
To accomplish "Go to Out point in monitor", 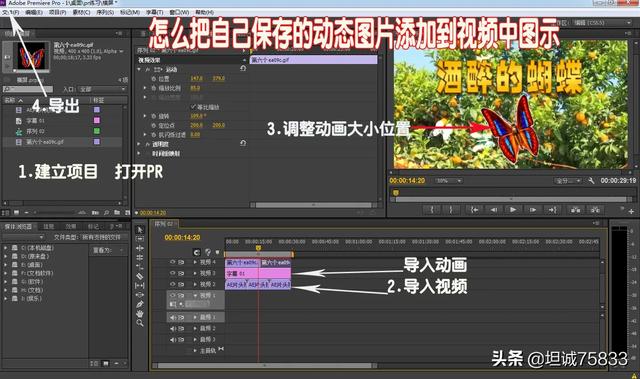I will click(x=552, y=210).
